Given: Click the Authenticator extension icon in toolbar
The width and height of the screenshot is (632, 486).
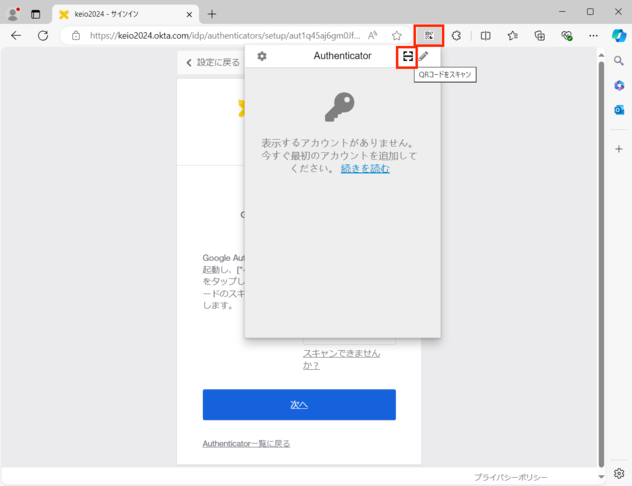Looking at the screenshot, I should [429, 35].
